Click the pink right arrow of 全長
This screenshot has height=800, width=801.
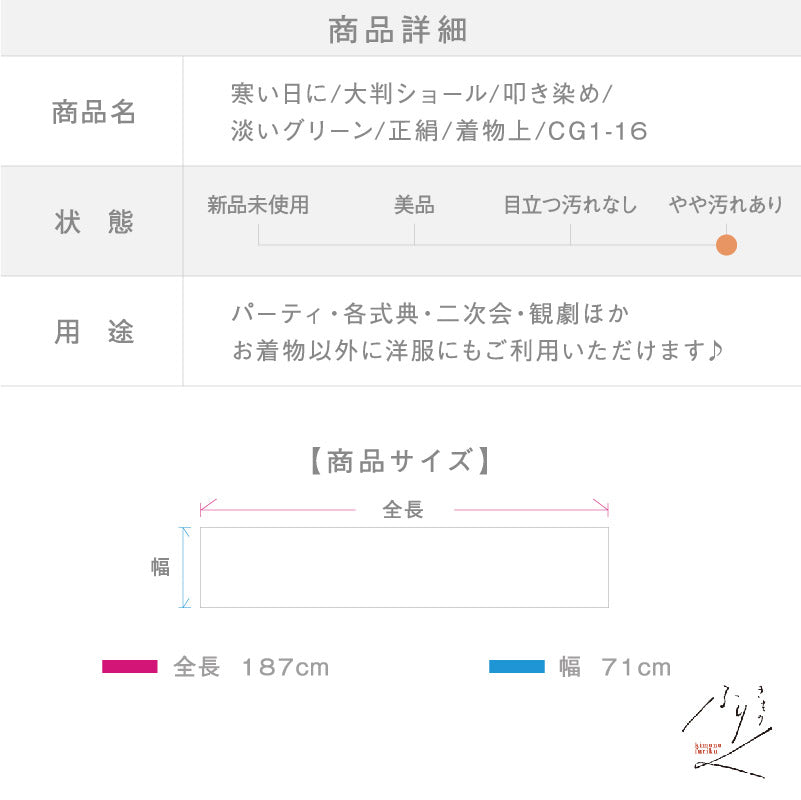coord(531,507)
